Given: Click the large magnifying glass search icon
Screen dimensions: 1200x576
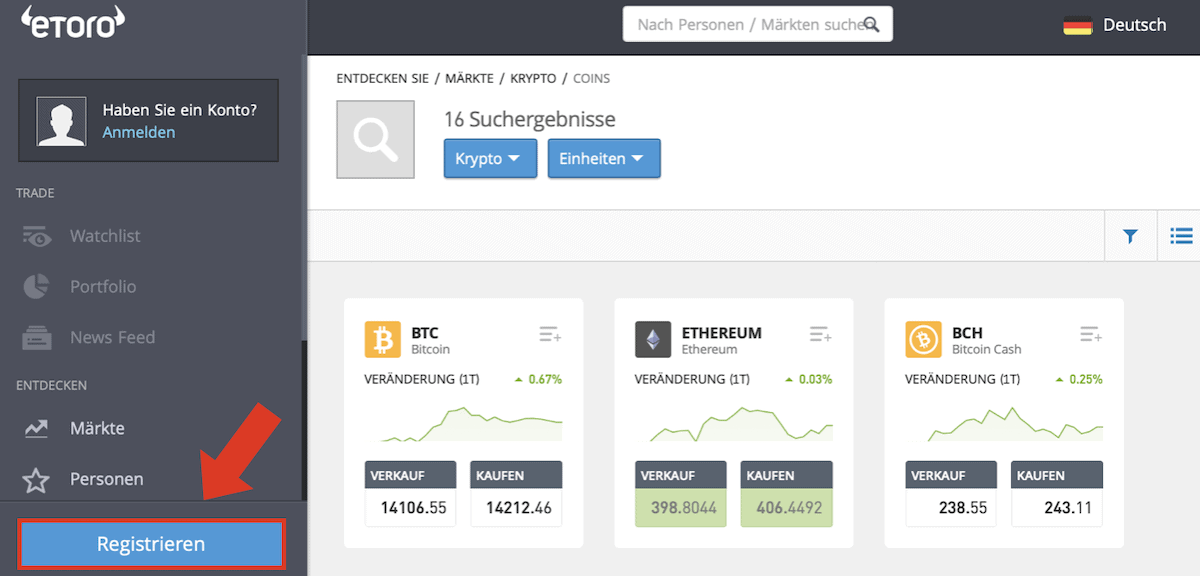Looking at the screenshot, I should coord(375,139).
